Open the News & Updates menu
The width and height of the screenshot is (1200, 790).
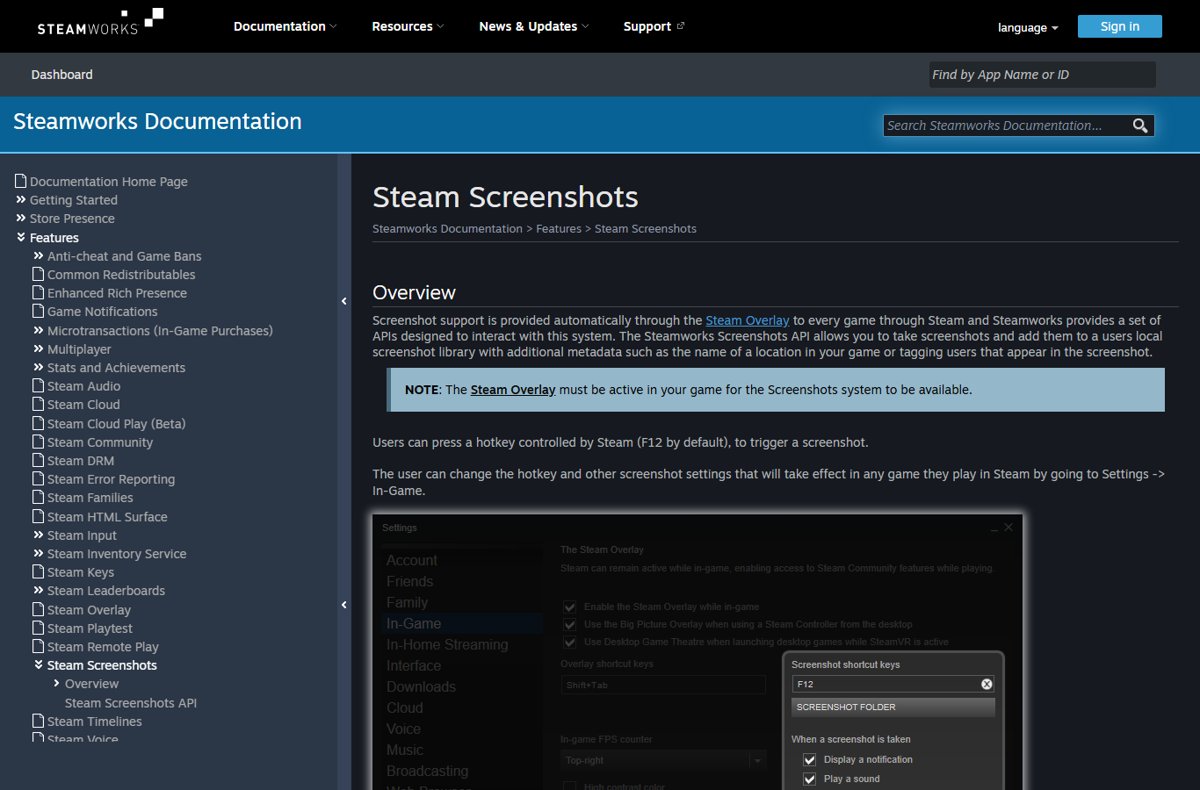[x=534, y=26]
